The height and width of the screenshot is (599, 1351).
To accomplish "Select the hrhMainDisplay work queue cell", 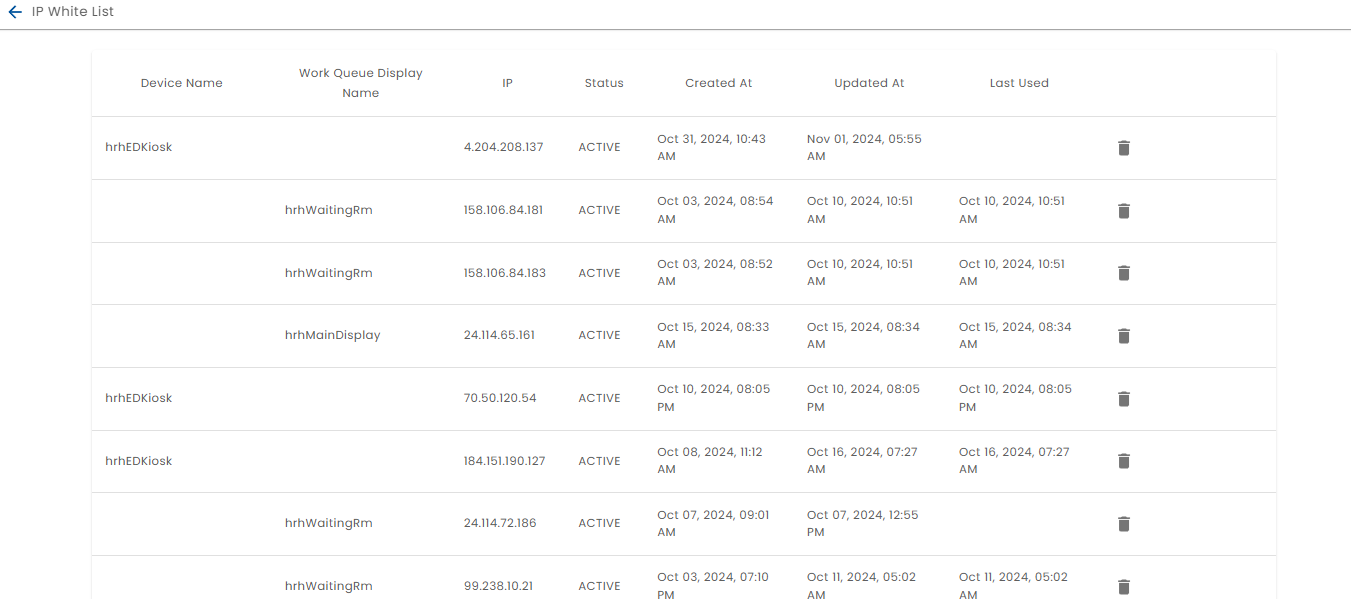I will (x=332, y=336).
